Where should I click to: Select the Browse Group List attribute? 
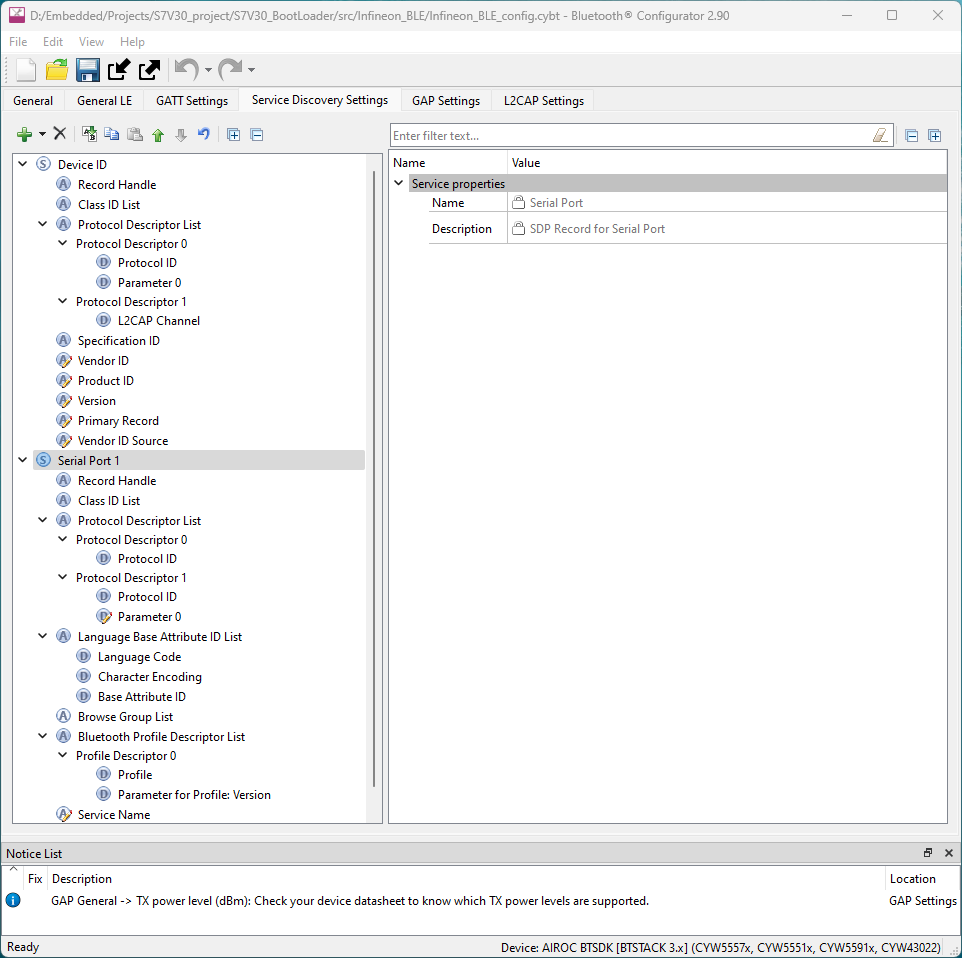pos(125,717)
